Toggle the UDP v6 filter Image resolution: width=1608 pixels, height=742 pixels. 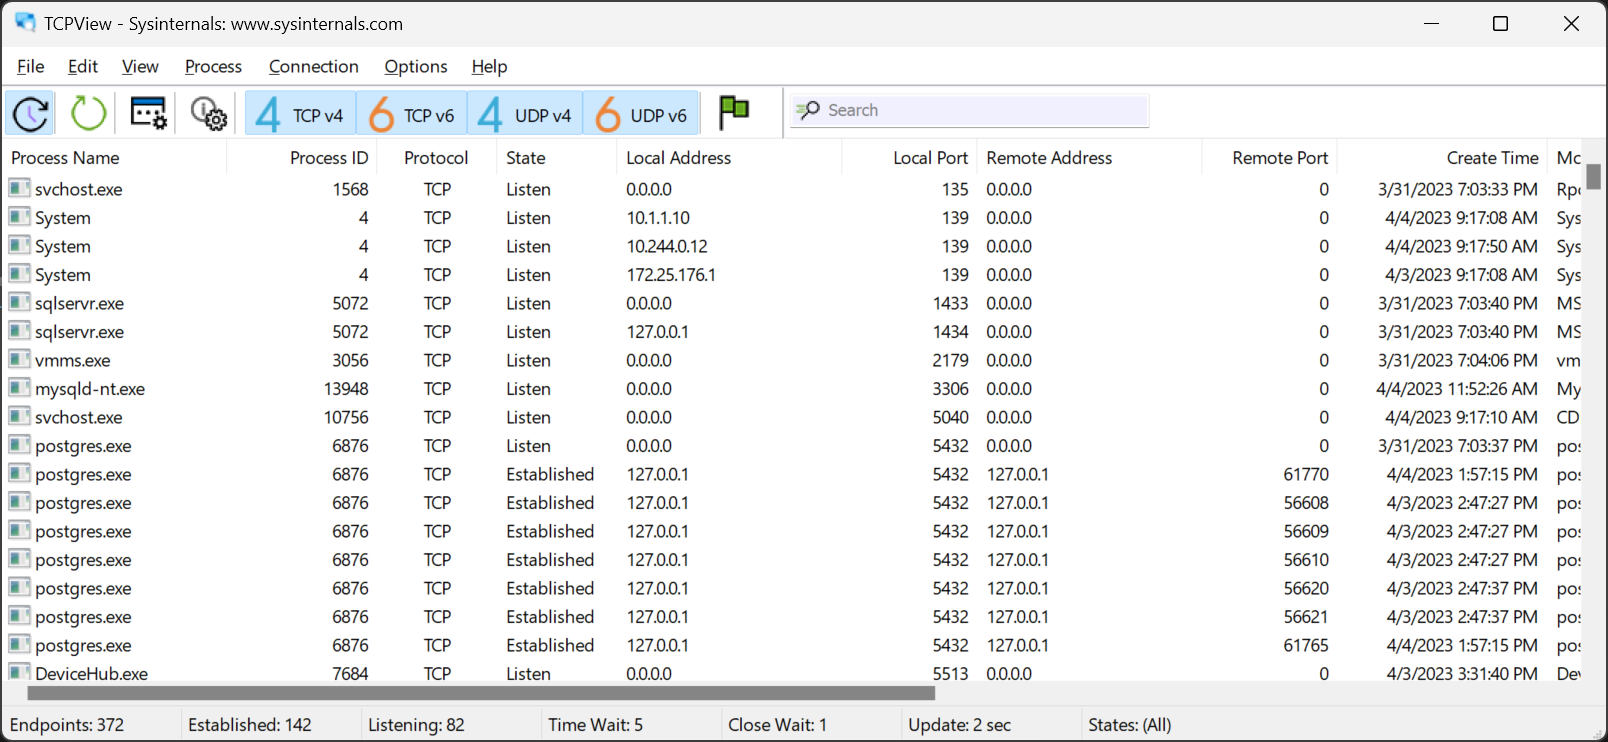(640, 114)
